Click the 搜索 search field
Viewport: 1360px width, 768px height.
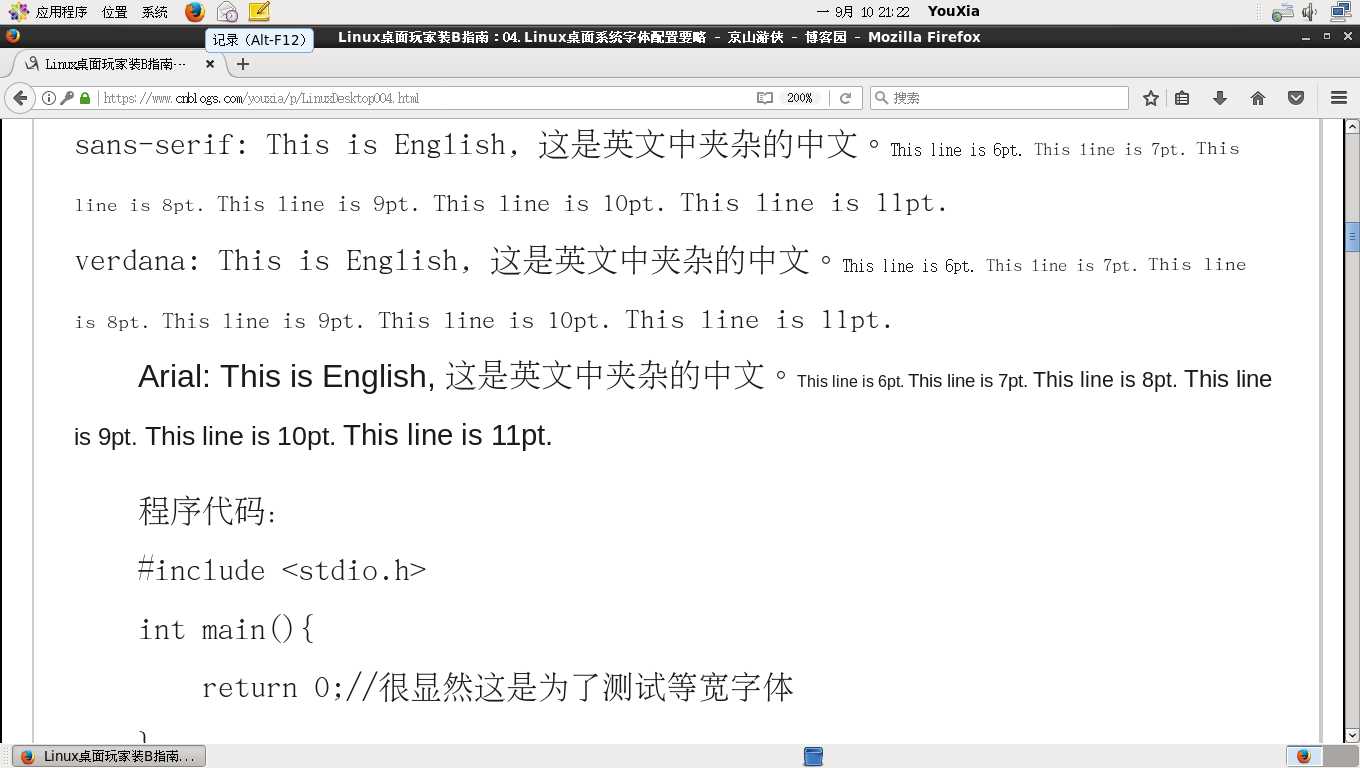(x=1000, y=98)
